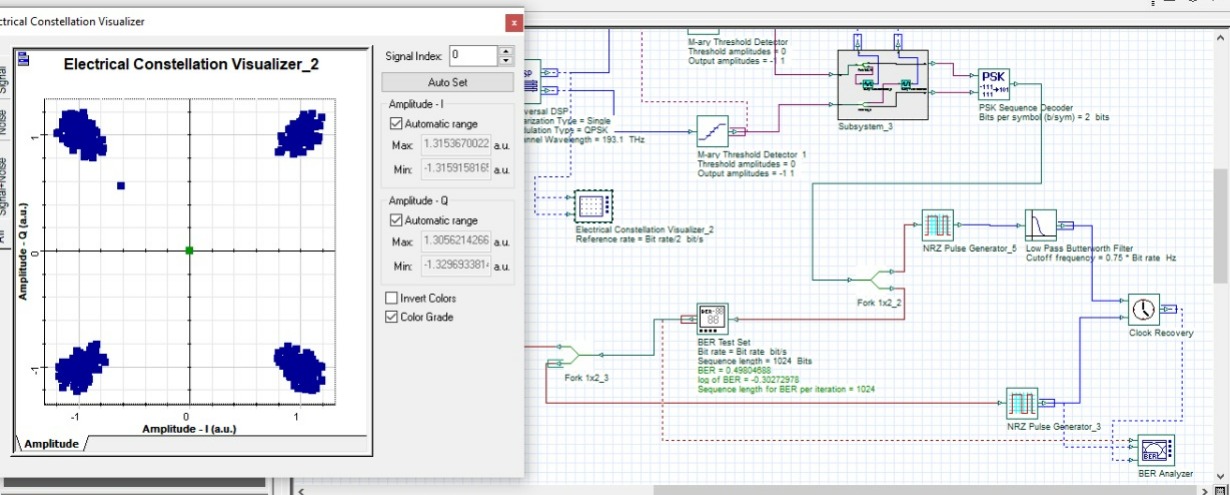Click the Signal Index input field
The image size is (1230, 495).
pos(472,56)
